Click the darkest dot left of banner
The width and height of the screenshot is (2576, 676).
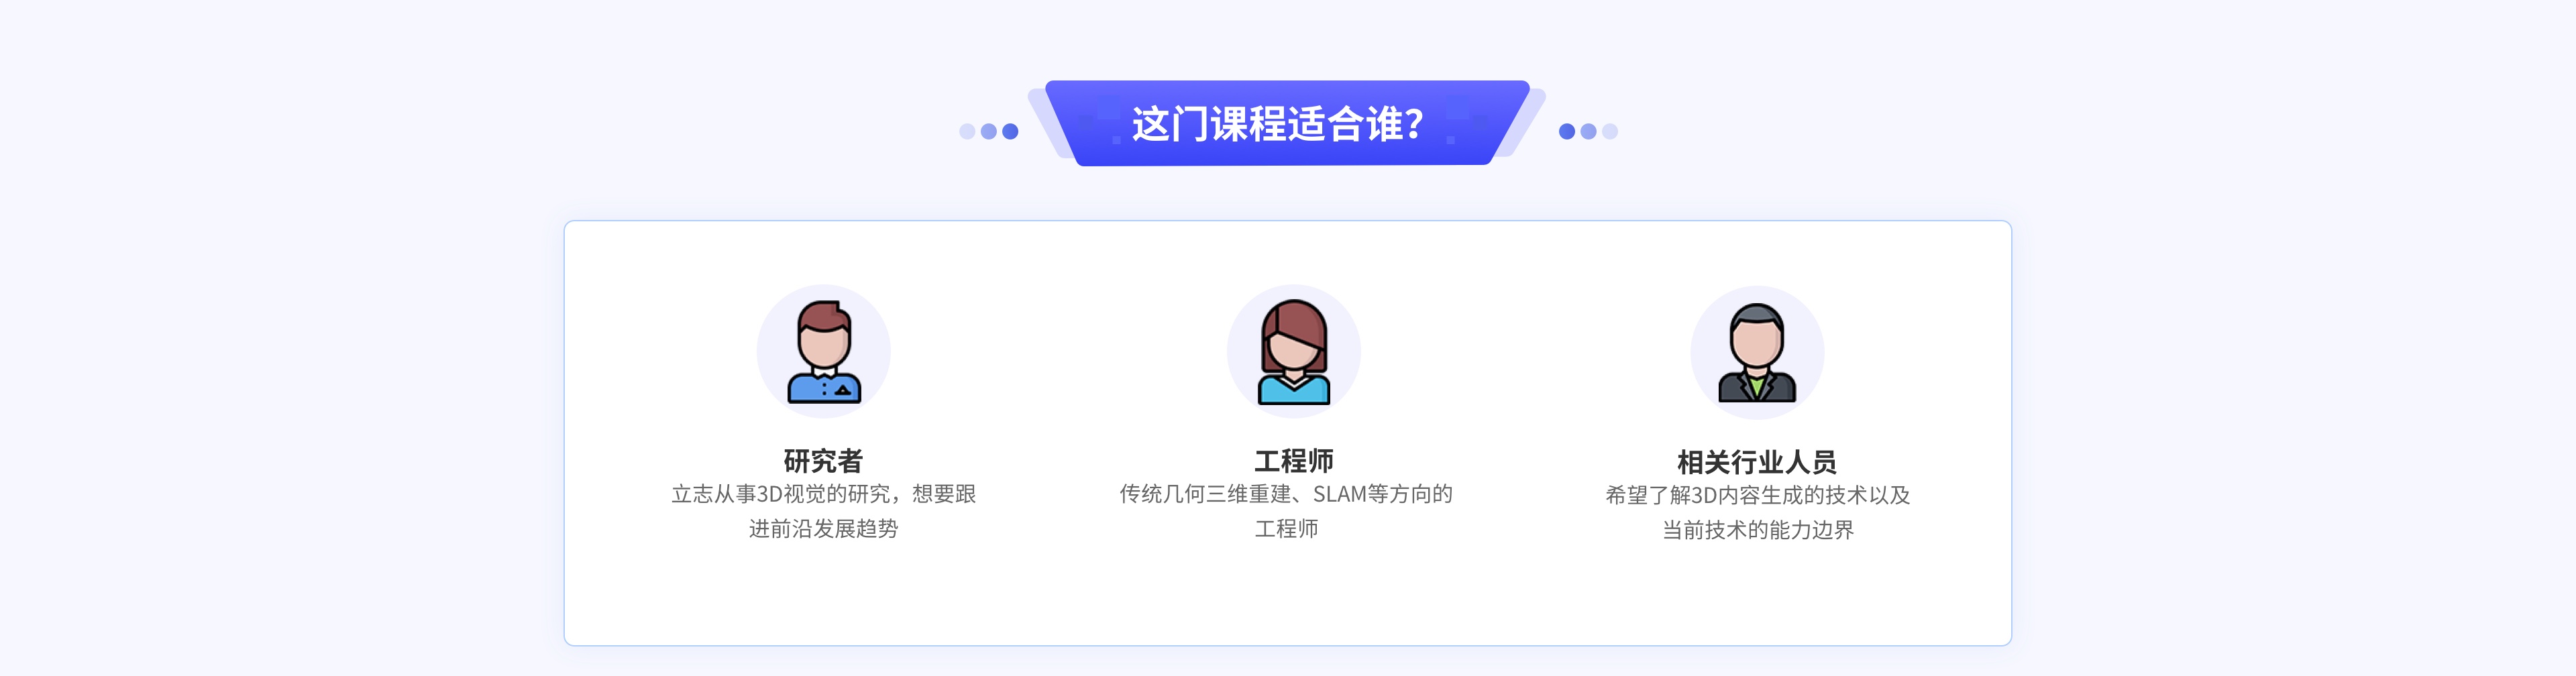tap(1010, 131)
